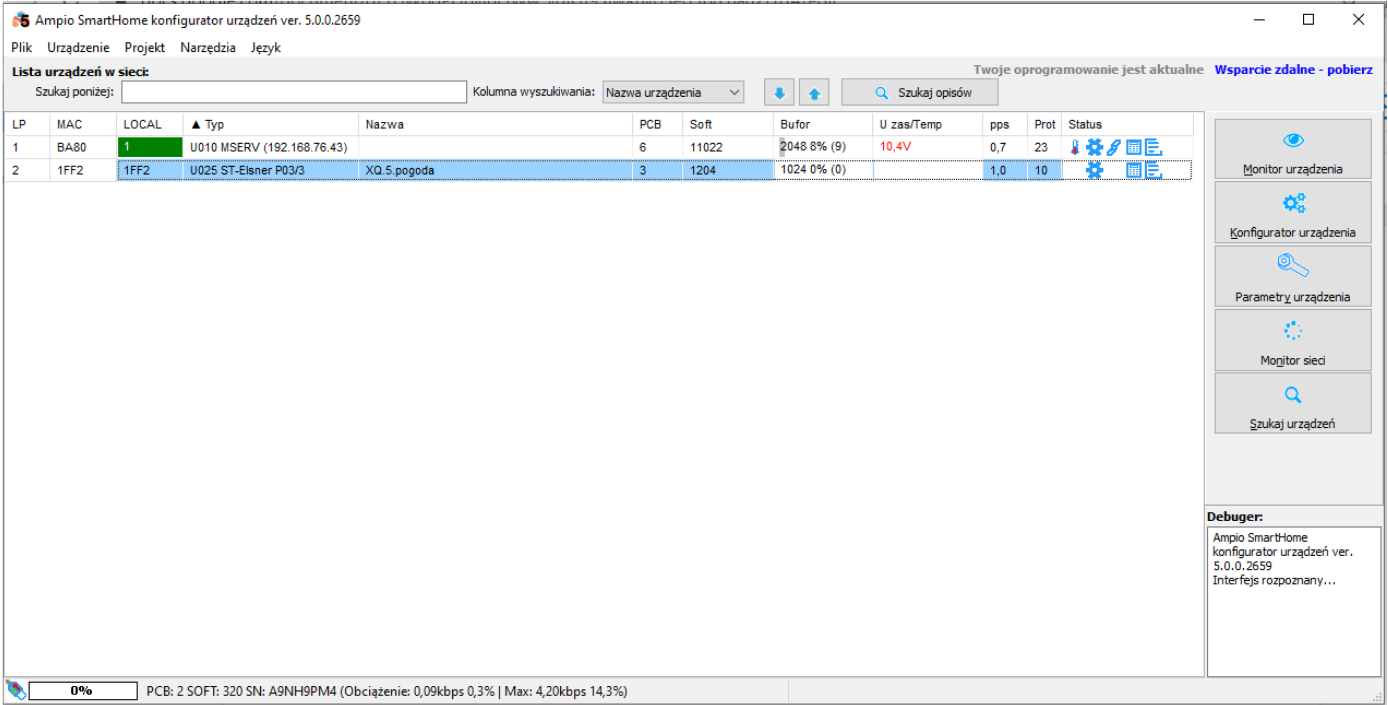Sort by the PCB column header
This screenshot has height=705, width=1388.
point(658,124)
